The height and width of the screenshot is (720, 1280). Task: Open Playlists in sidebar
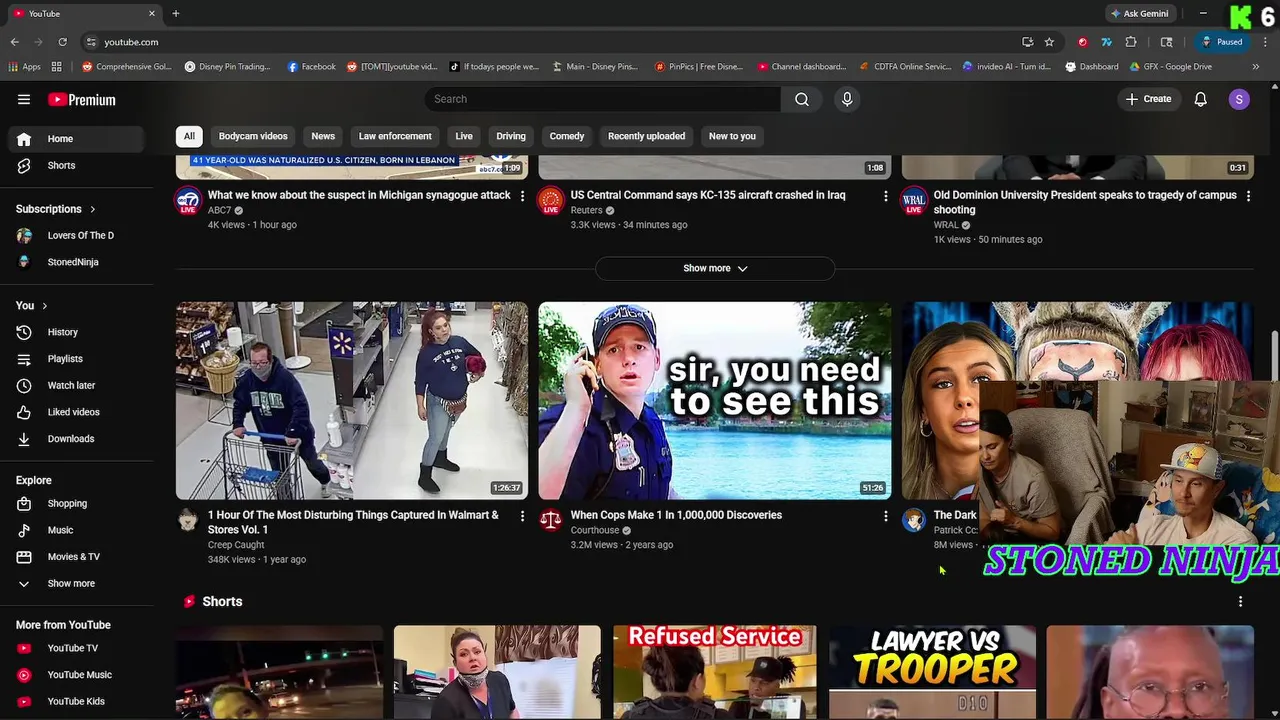77,358
